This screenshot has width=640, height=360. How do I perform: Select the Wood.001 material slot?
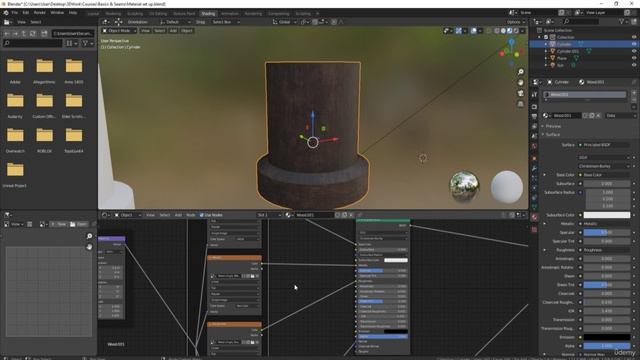584,95
